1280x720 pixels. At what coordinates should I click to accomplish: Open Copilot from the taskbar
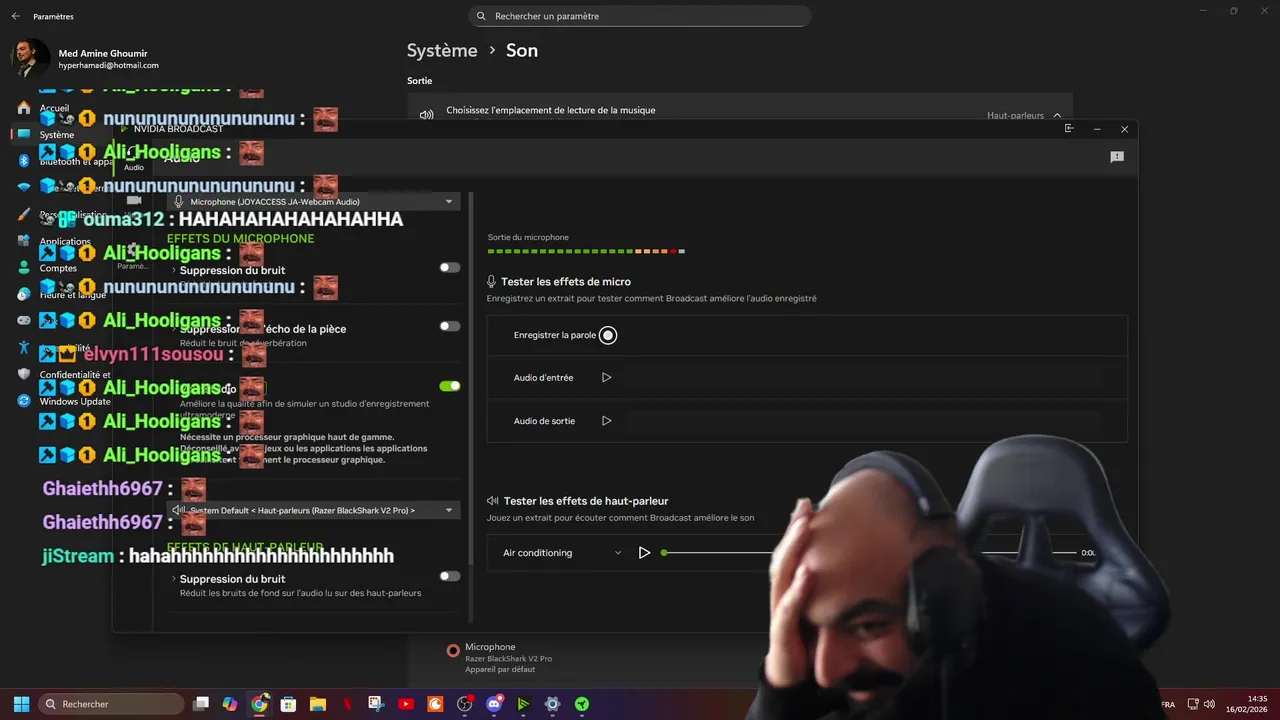pos(230,704)
